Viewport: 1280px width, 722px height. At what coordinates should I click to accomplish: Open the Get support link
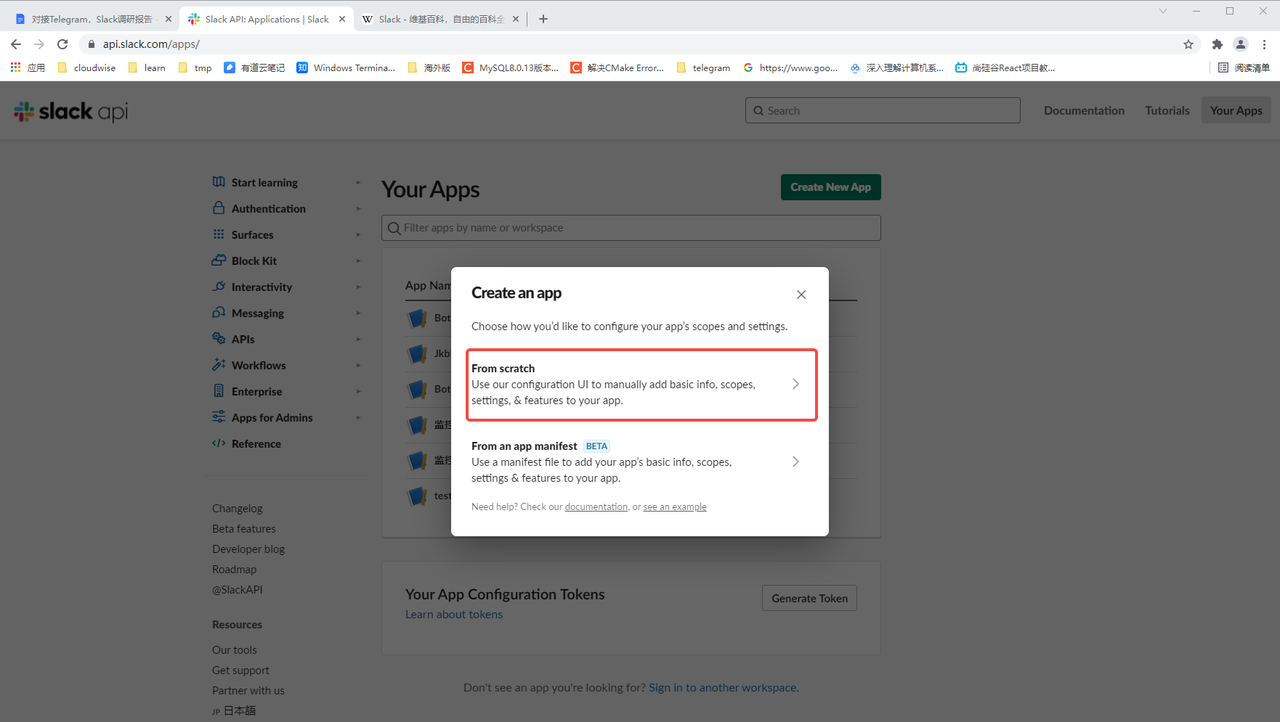click(x=241, y=670)
